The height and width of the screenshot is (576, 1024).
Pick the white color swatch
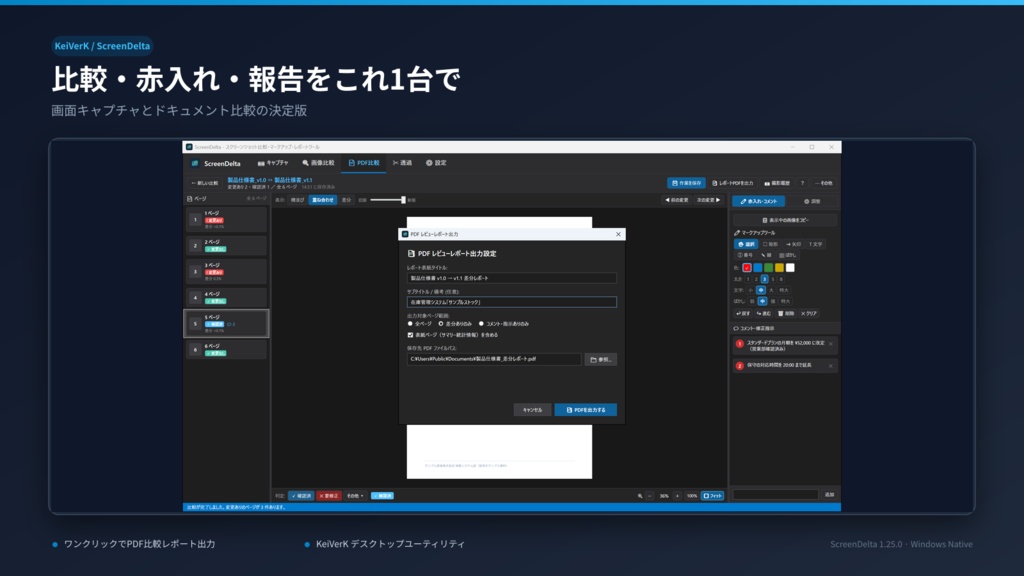[x=790, y=268]
